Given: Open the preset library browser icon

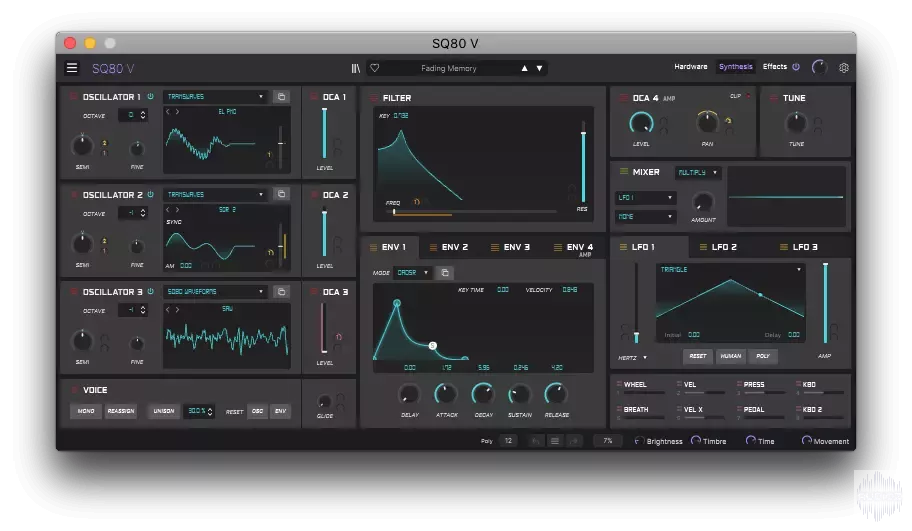Looking at the screenshot, I should pyautogui.click(x=355, y=68).
